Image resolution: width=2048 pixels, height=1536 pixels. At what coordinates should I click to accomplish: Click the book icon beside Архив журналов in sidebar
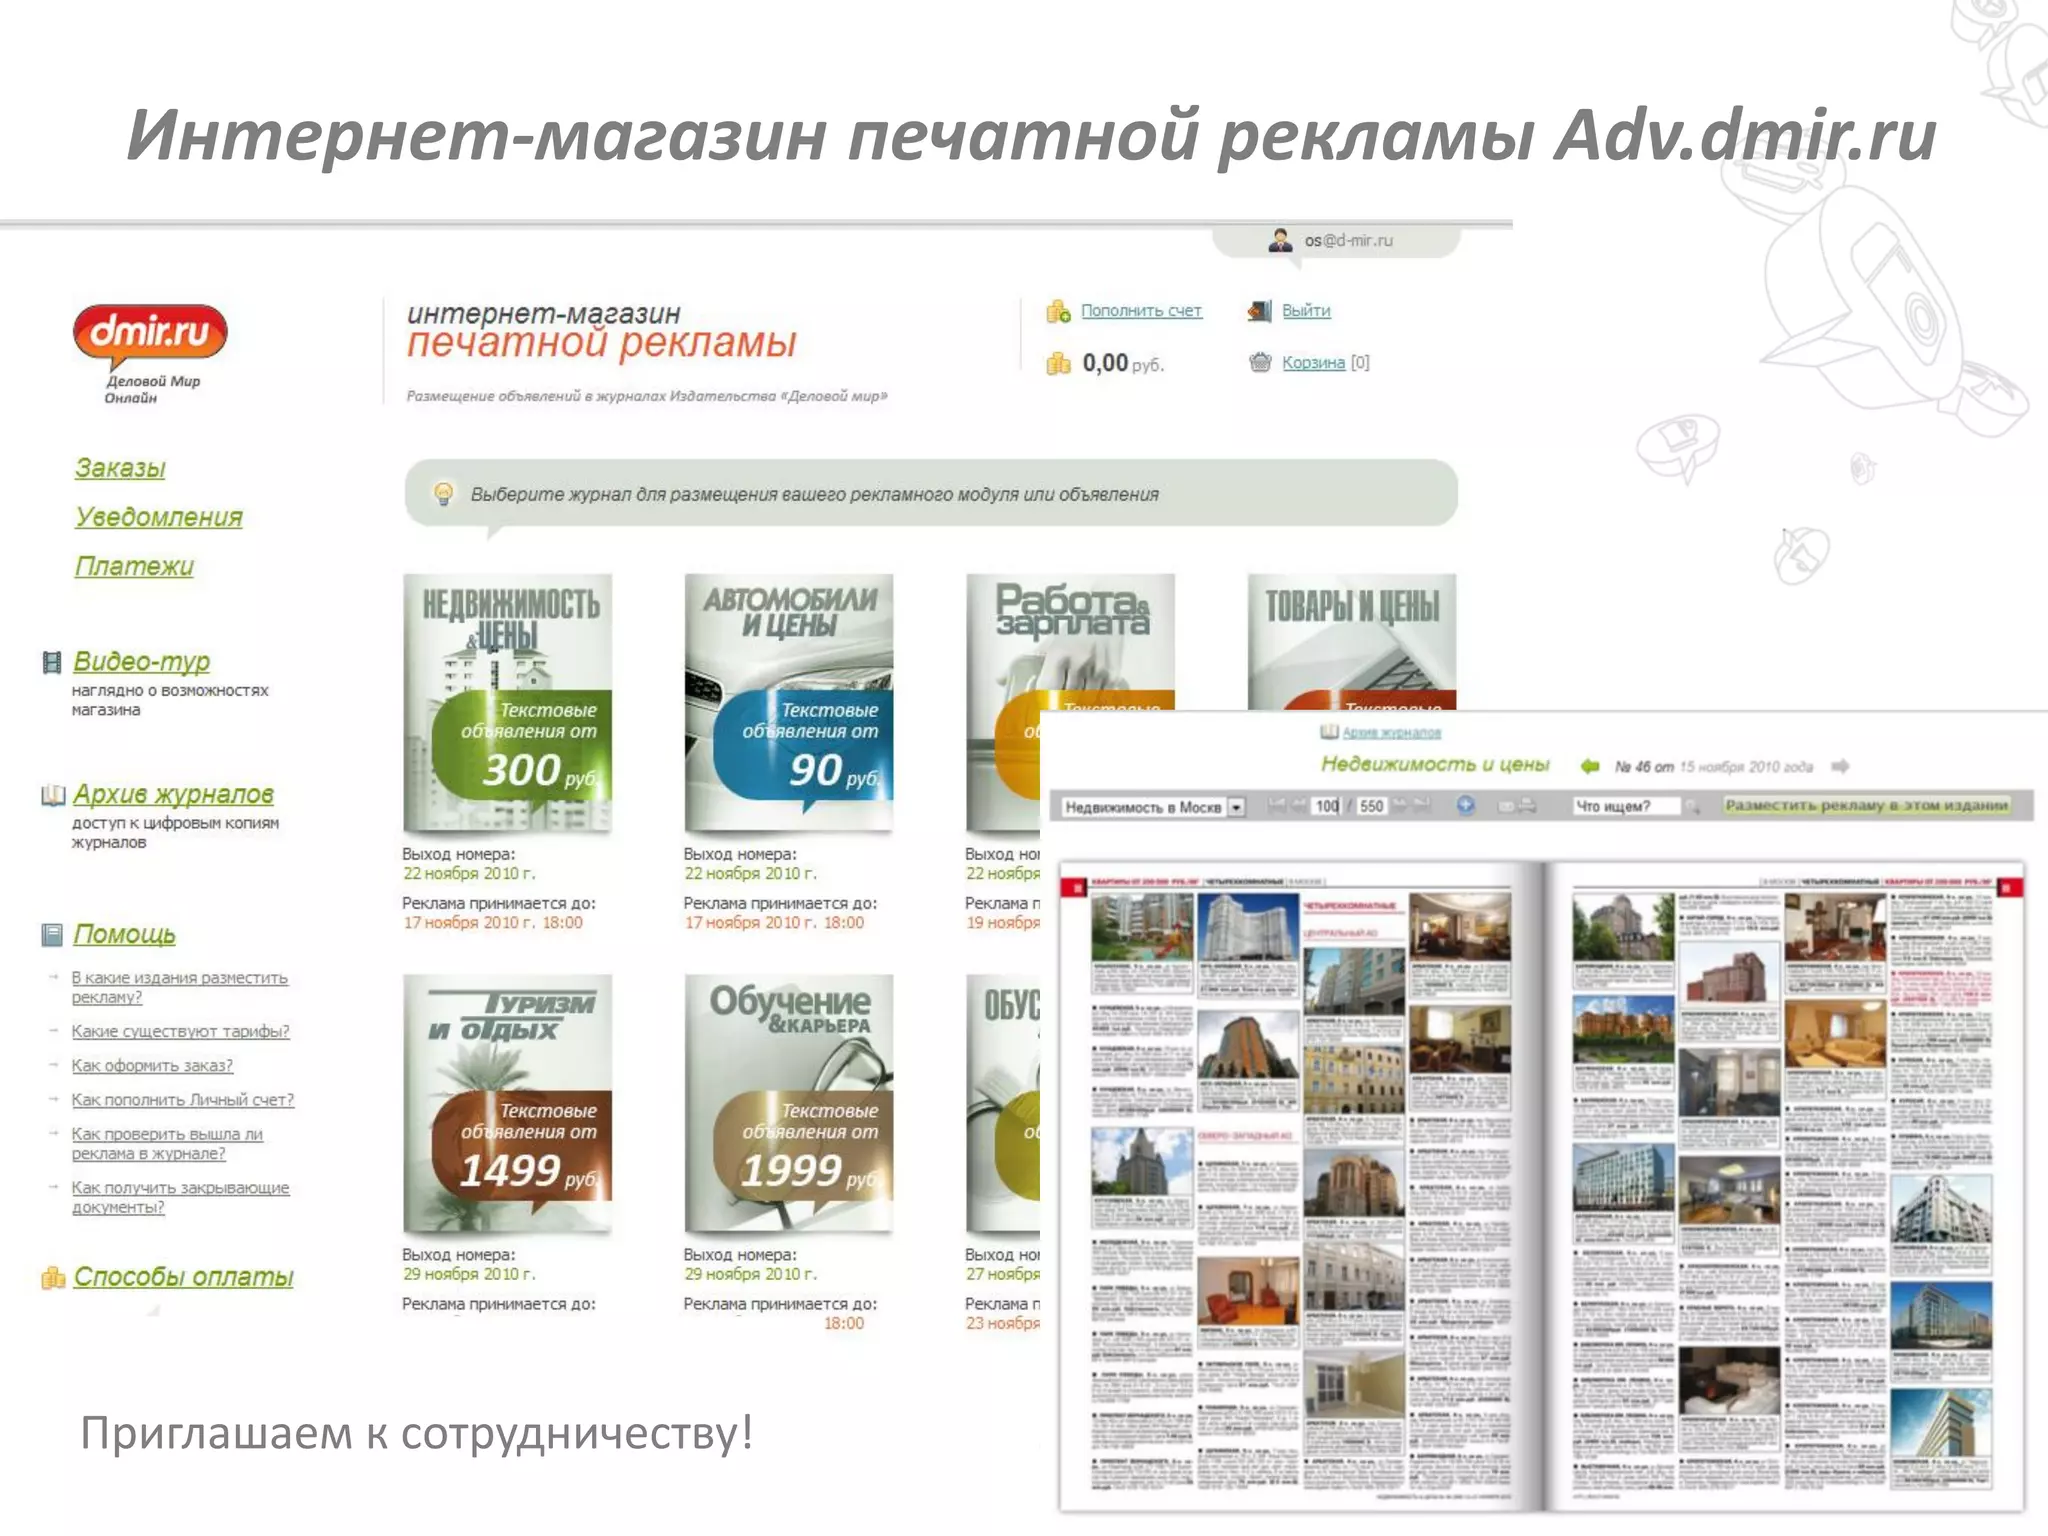53,795
